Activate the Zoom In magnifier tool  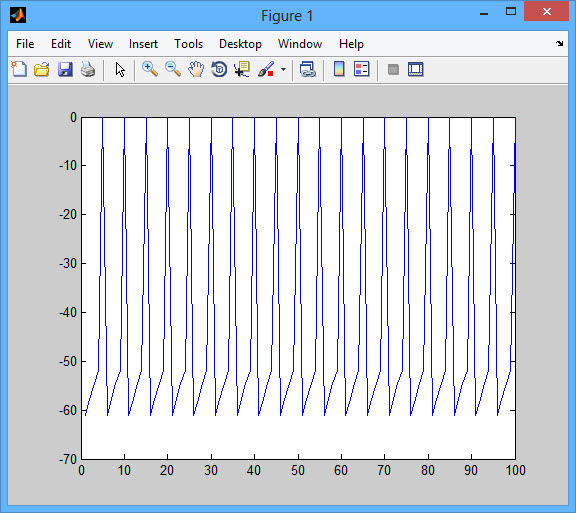[150, 69]
